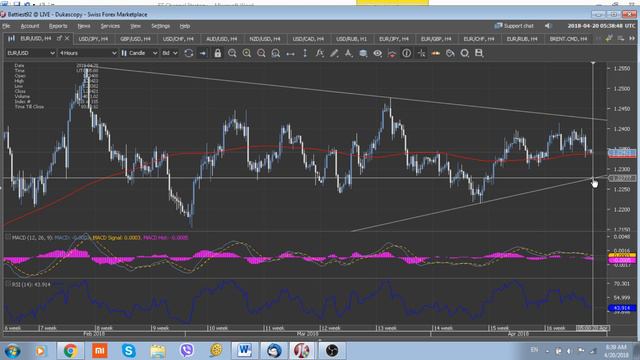This screenshot has width=640, height=360.
Task: Click the refresh chart icon
Action: pos(189,53)
